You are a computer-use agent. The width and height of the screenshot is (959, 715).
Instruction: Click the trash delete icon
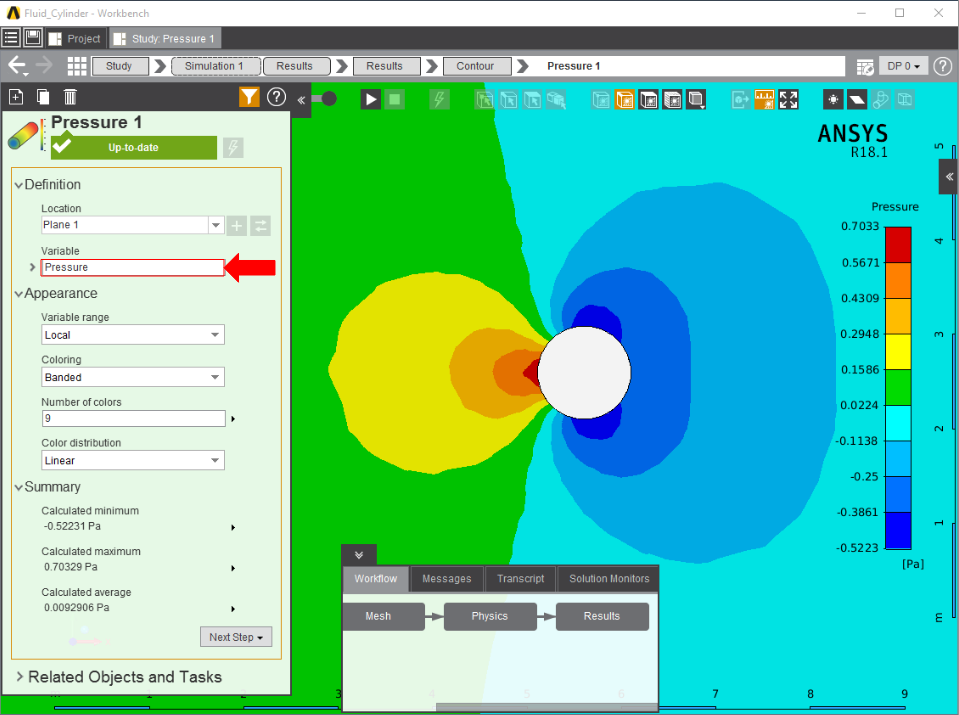pyautogui.click(x=70, y=97)
